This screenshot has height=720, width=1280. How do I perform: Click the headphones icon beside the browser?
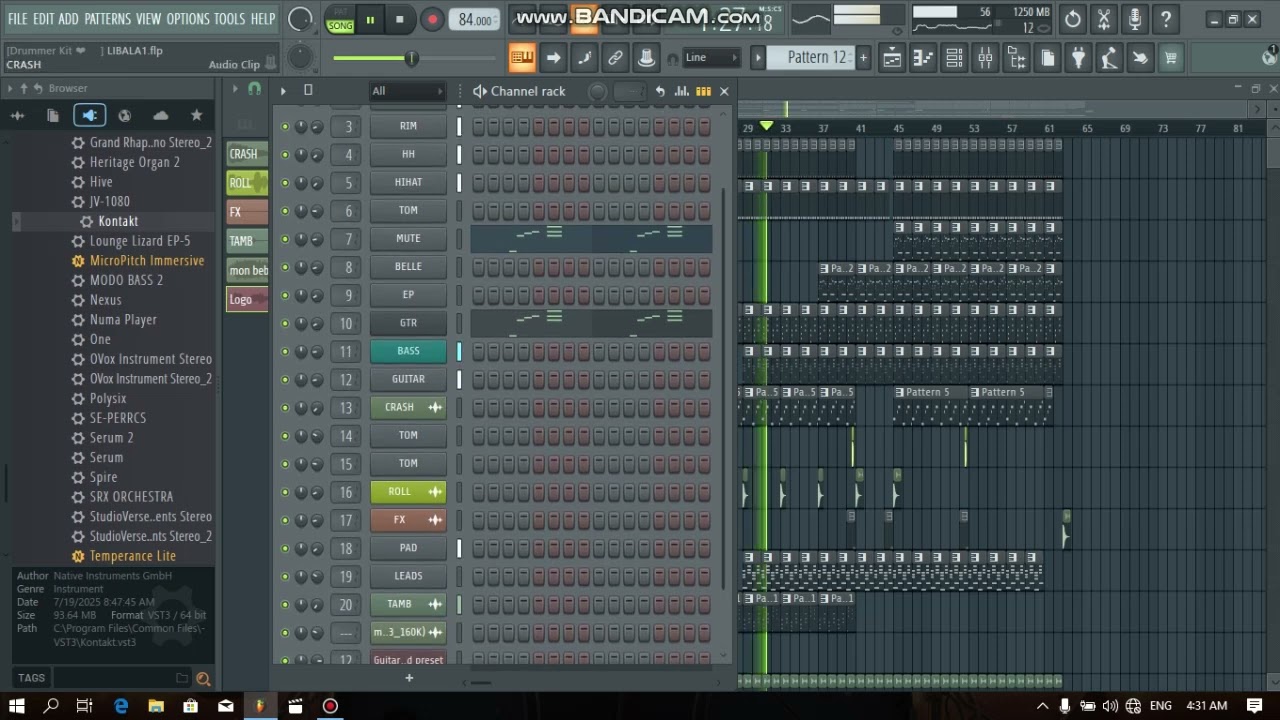pos(254,89)
